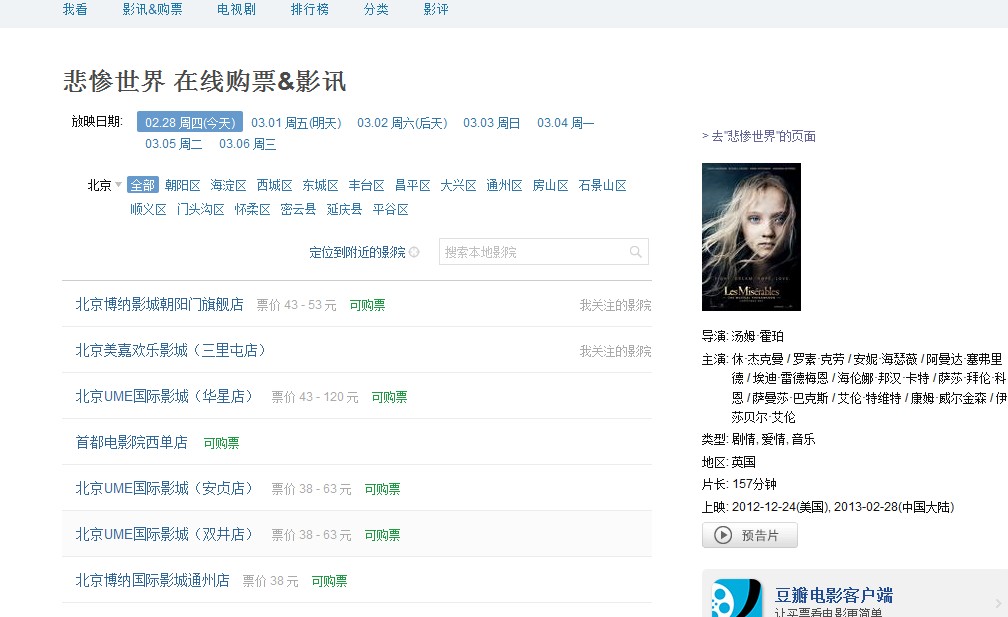1008x617 pixels.
Task: Click the search magnifier icon
Action: tap(635, 252)
